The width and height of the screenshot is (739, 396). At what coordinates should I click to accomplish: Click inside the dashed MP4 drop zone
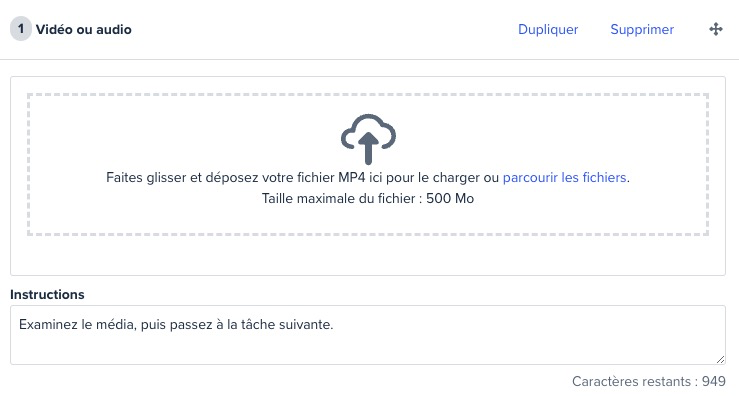tap(368, 164)
